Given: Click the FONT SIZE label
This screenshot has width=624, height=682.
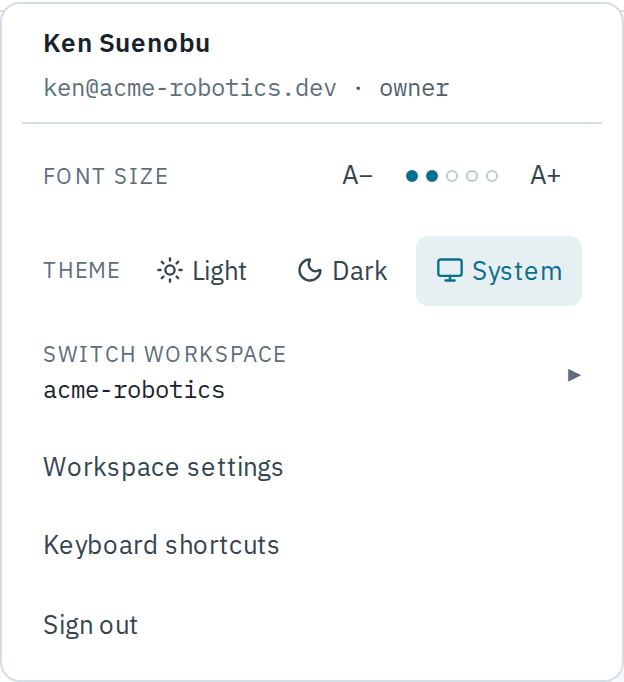Looking at the screenshot, I should coord(106,176).
